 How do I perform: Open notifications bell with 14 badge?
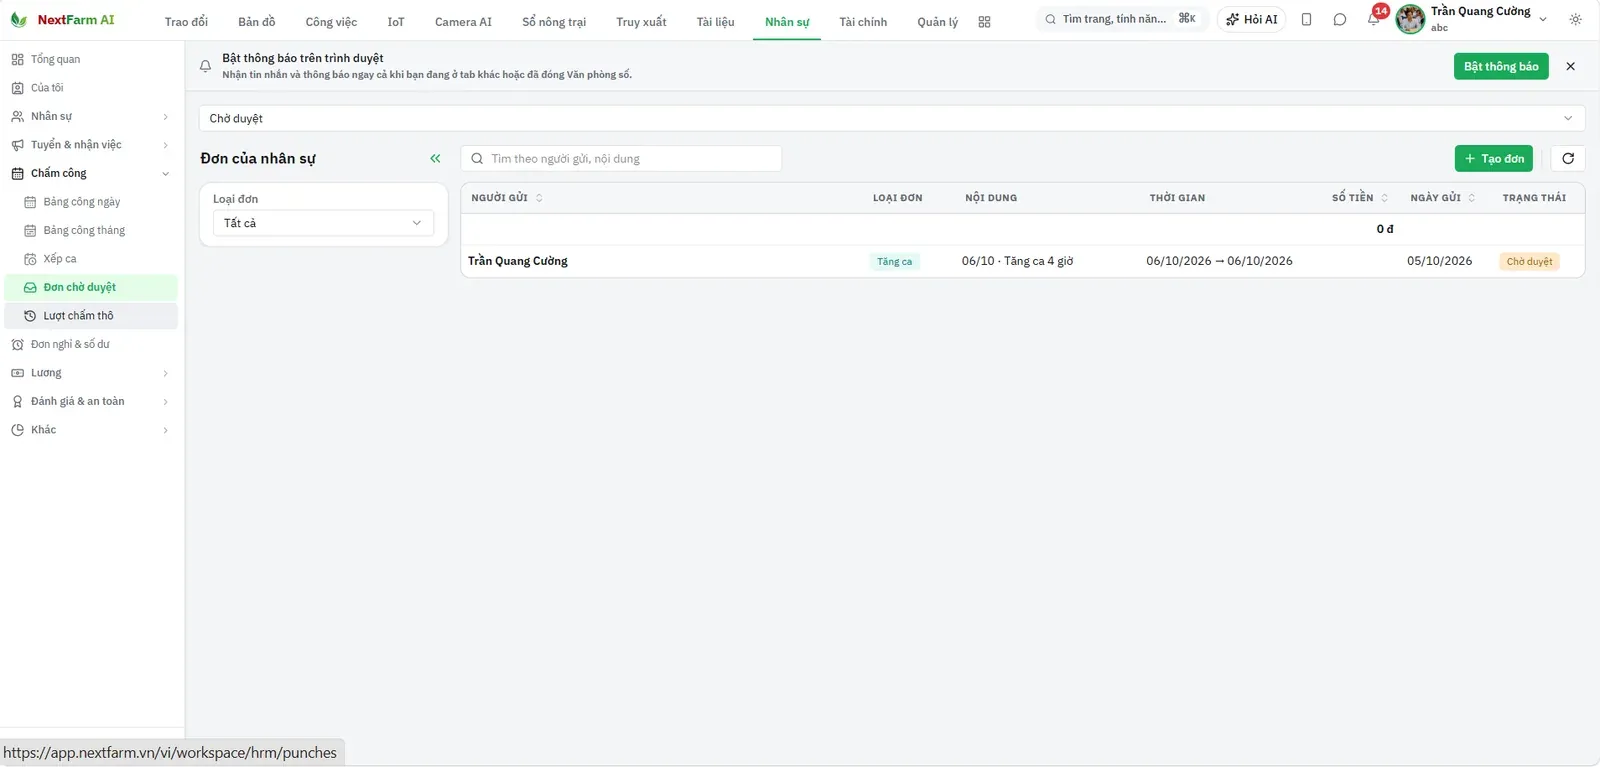[x=1374, y=18]
